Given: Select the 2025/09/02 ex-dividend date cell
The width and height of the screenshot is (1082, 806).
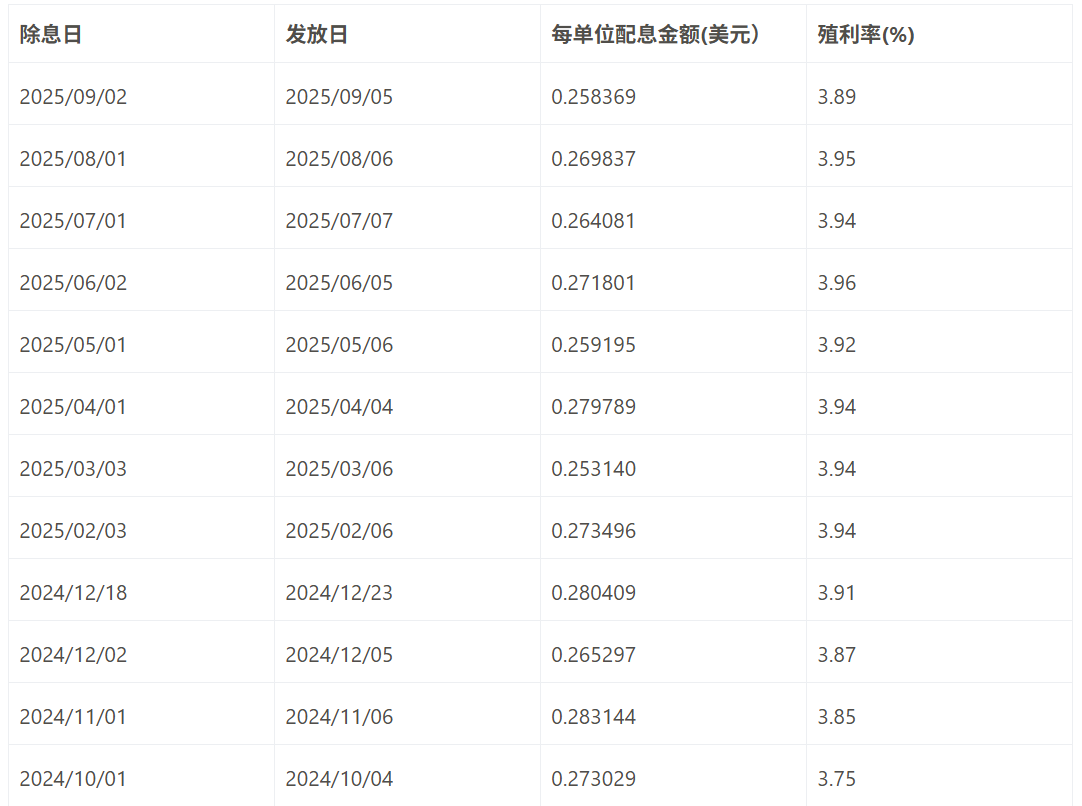Looking at the screenshot, I should (x=71, y=96).
